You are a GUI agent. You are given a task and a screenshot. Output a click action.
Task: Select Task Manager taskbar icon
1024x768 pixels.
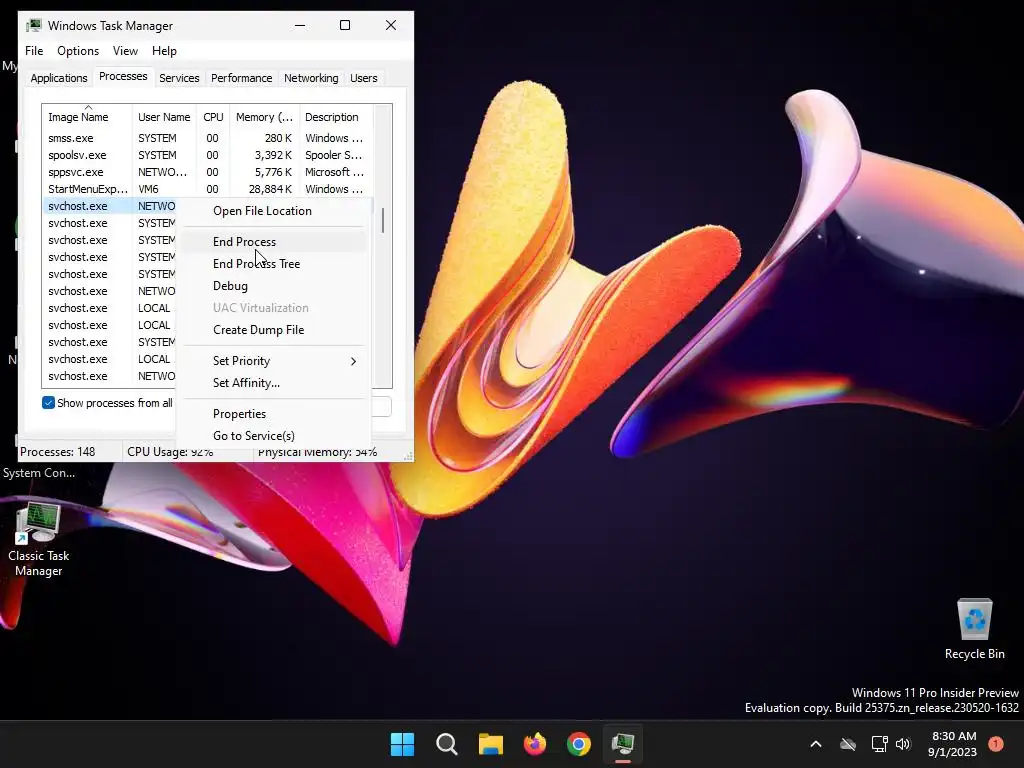(x=623, y=744)
